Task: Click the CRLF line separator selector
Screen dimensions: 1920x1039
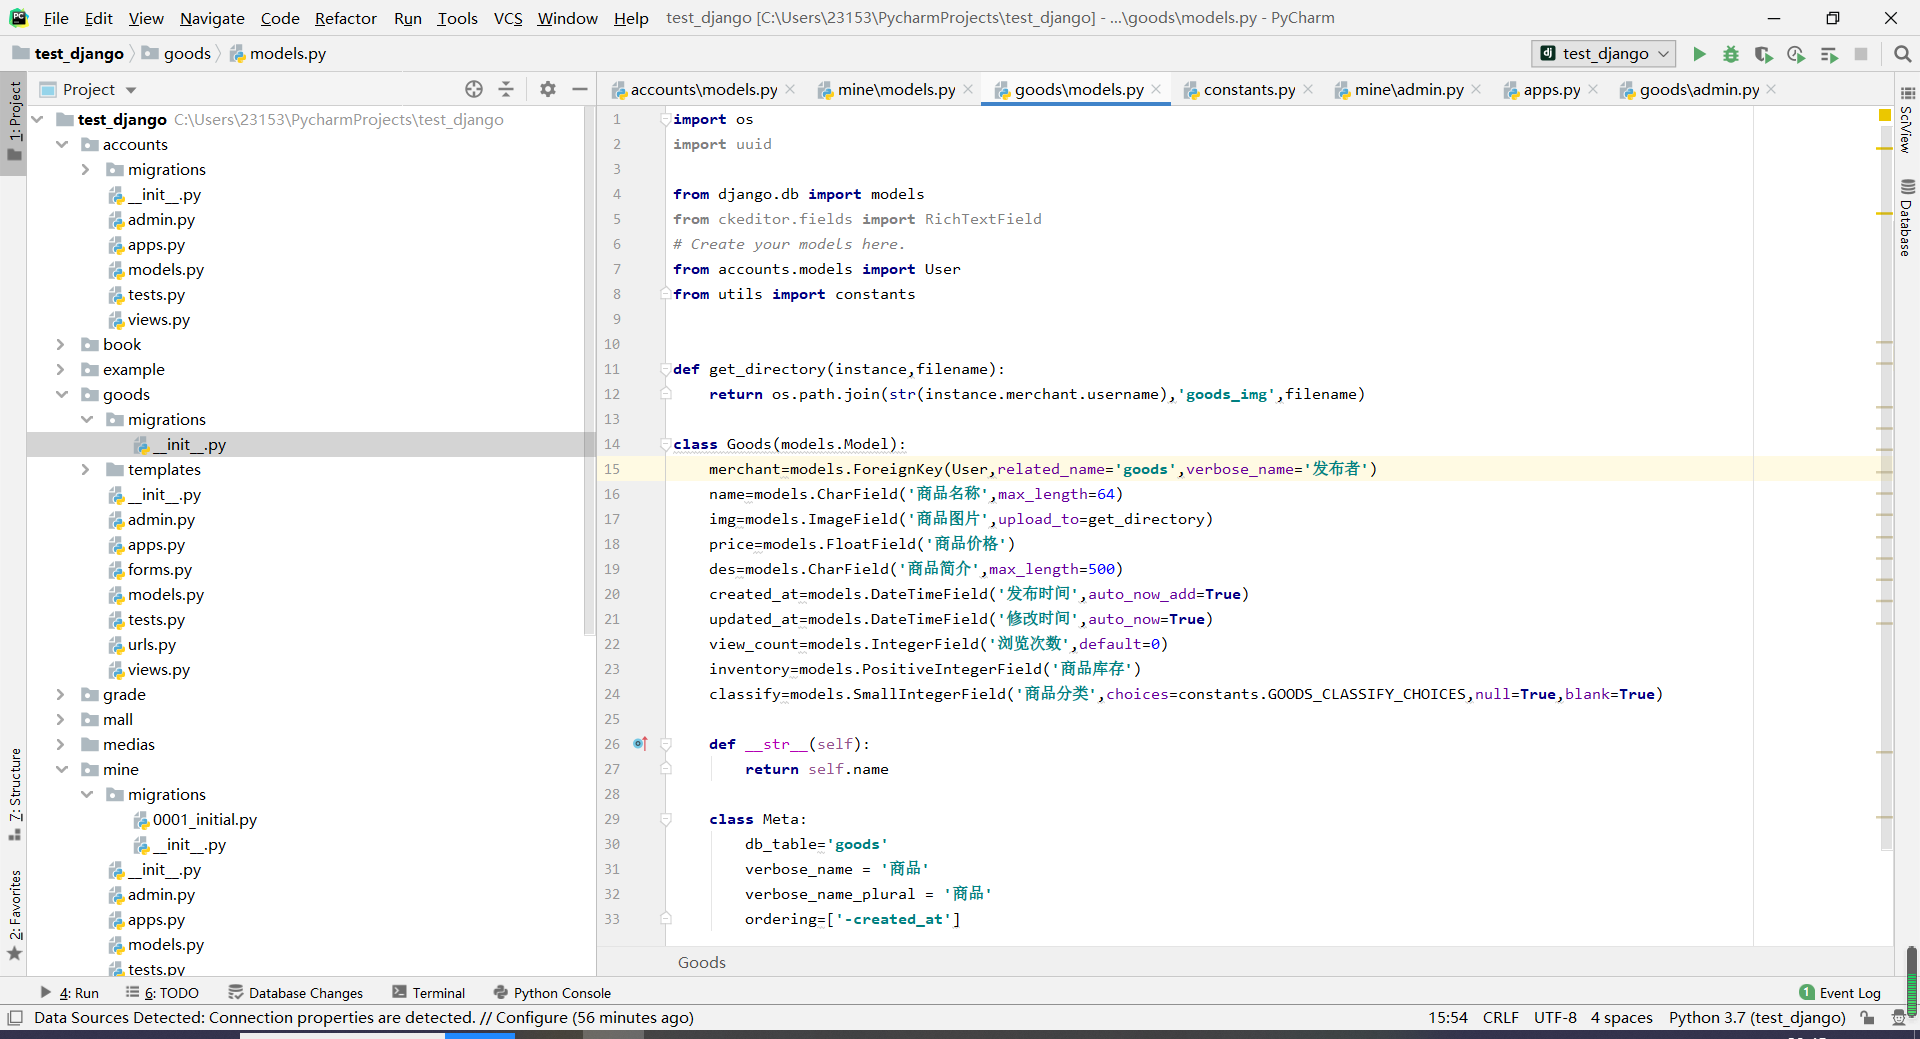Action: pos(1500,1018)
